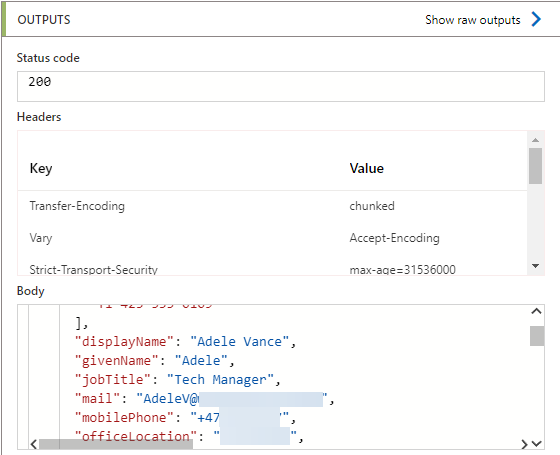Click the Key column header
560x455 pixels.
coord(41,168)
